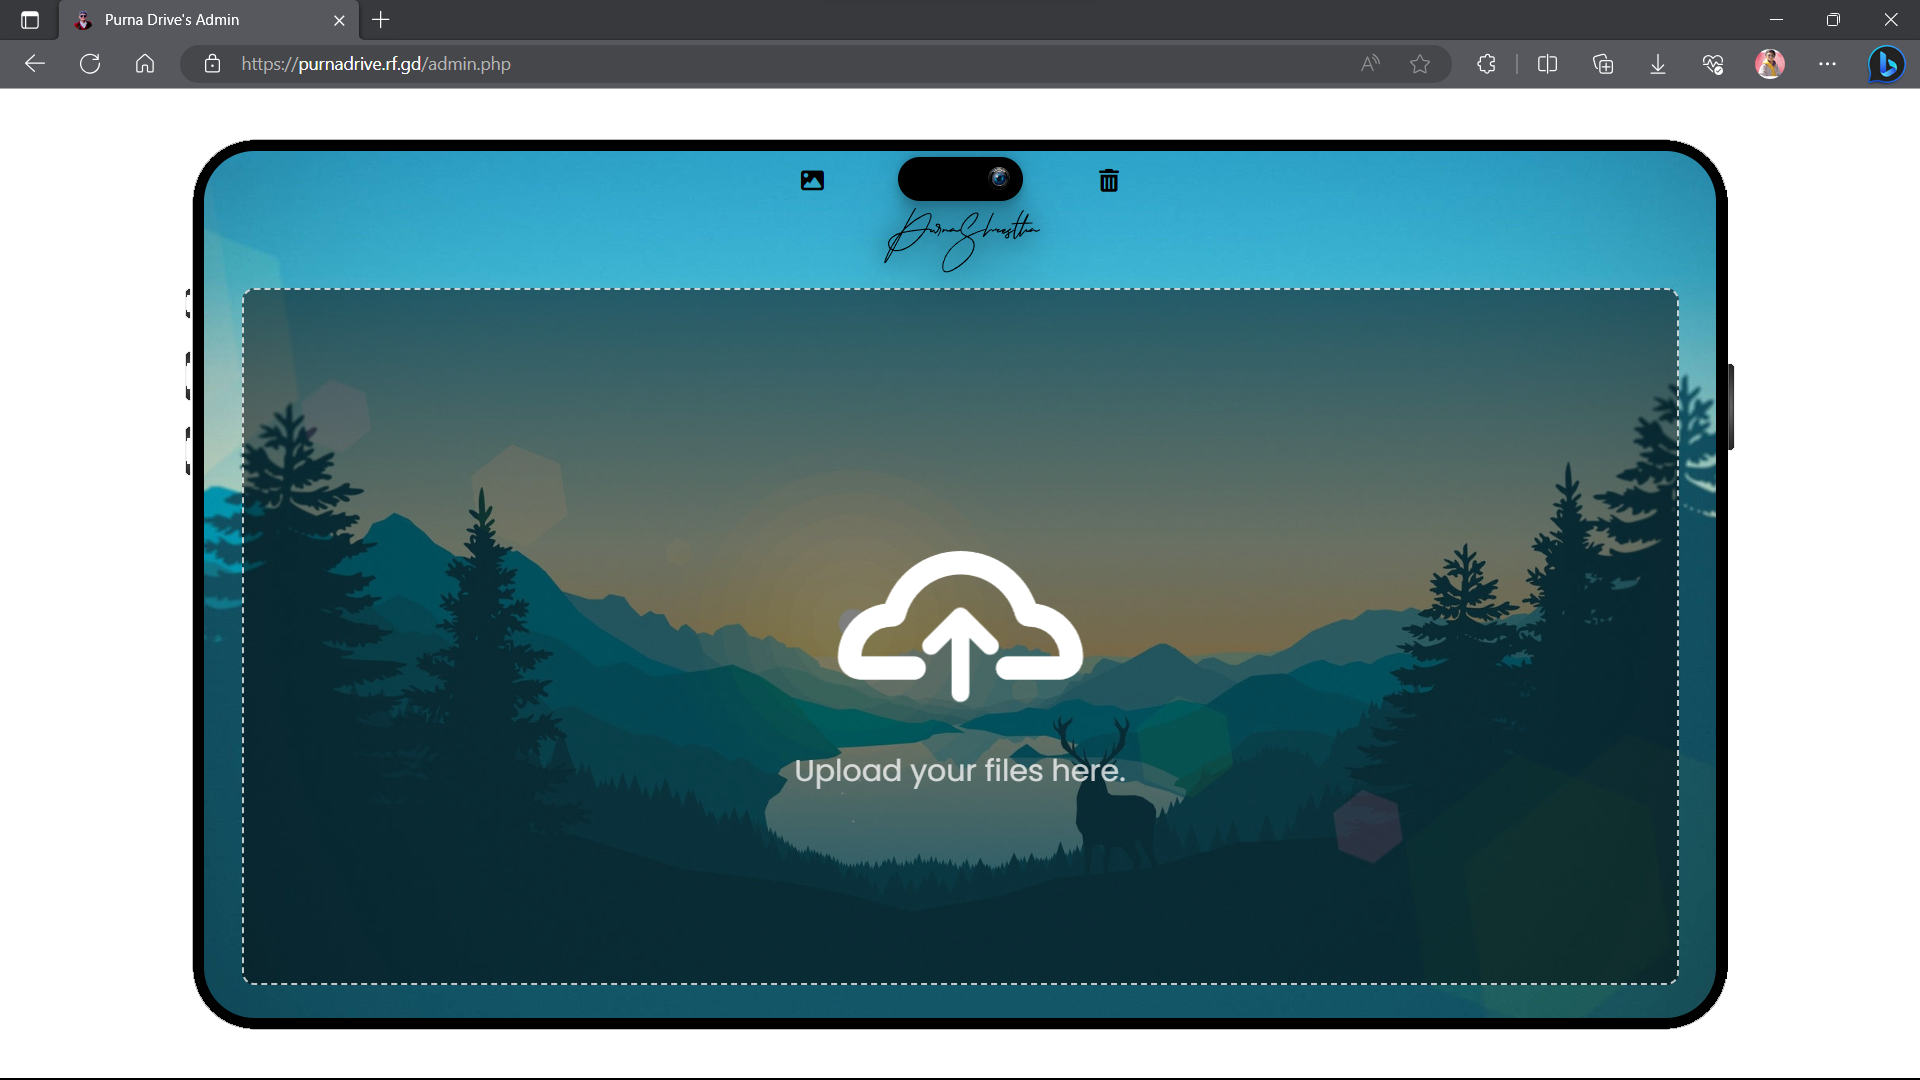Open the user profile avatar
The image size is (1920, 1080).
click(1770, 64)
